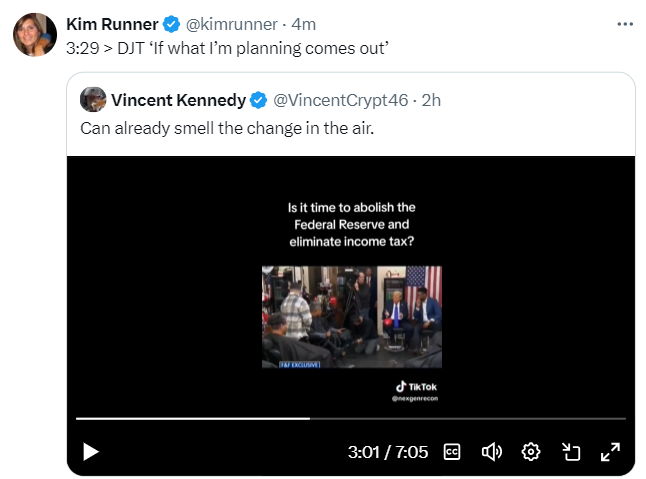646x479 pixels.
Task: Click Vincent Kennedy's name in quoted tweet
Action: [x=178, y=100]
